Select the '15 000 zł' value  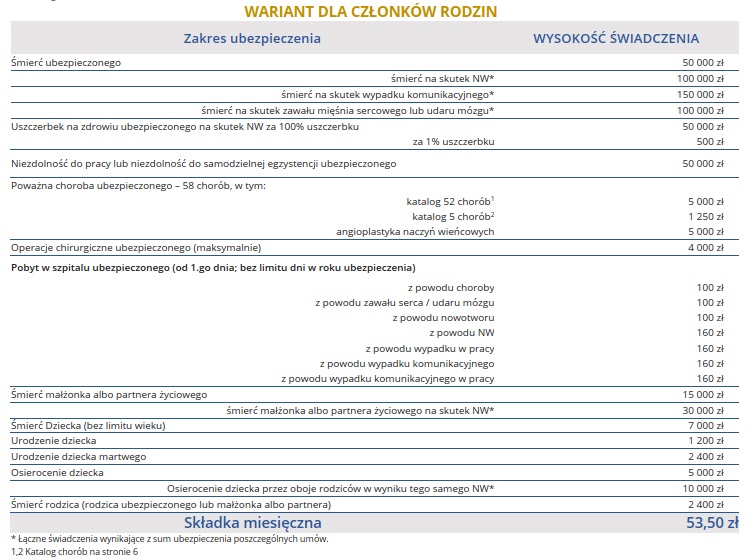(703, 395)
